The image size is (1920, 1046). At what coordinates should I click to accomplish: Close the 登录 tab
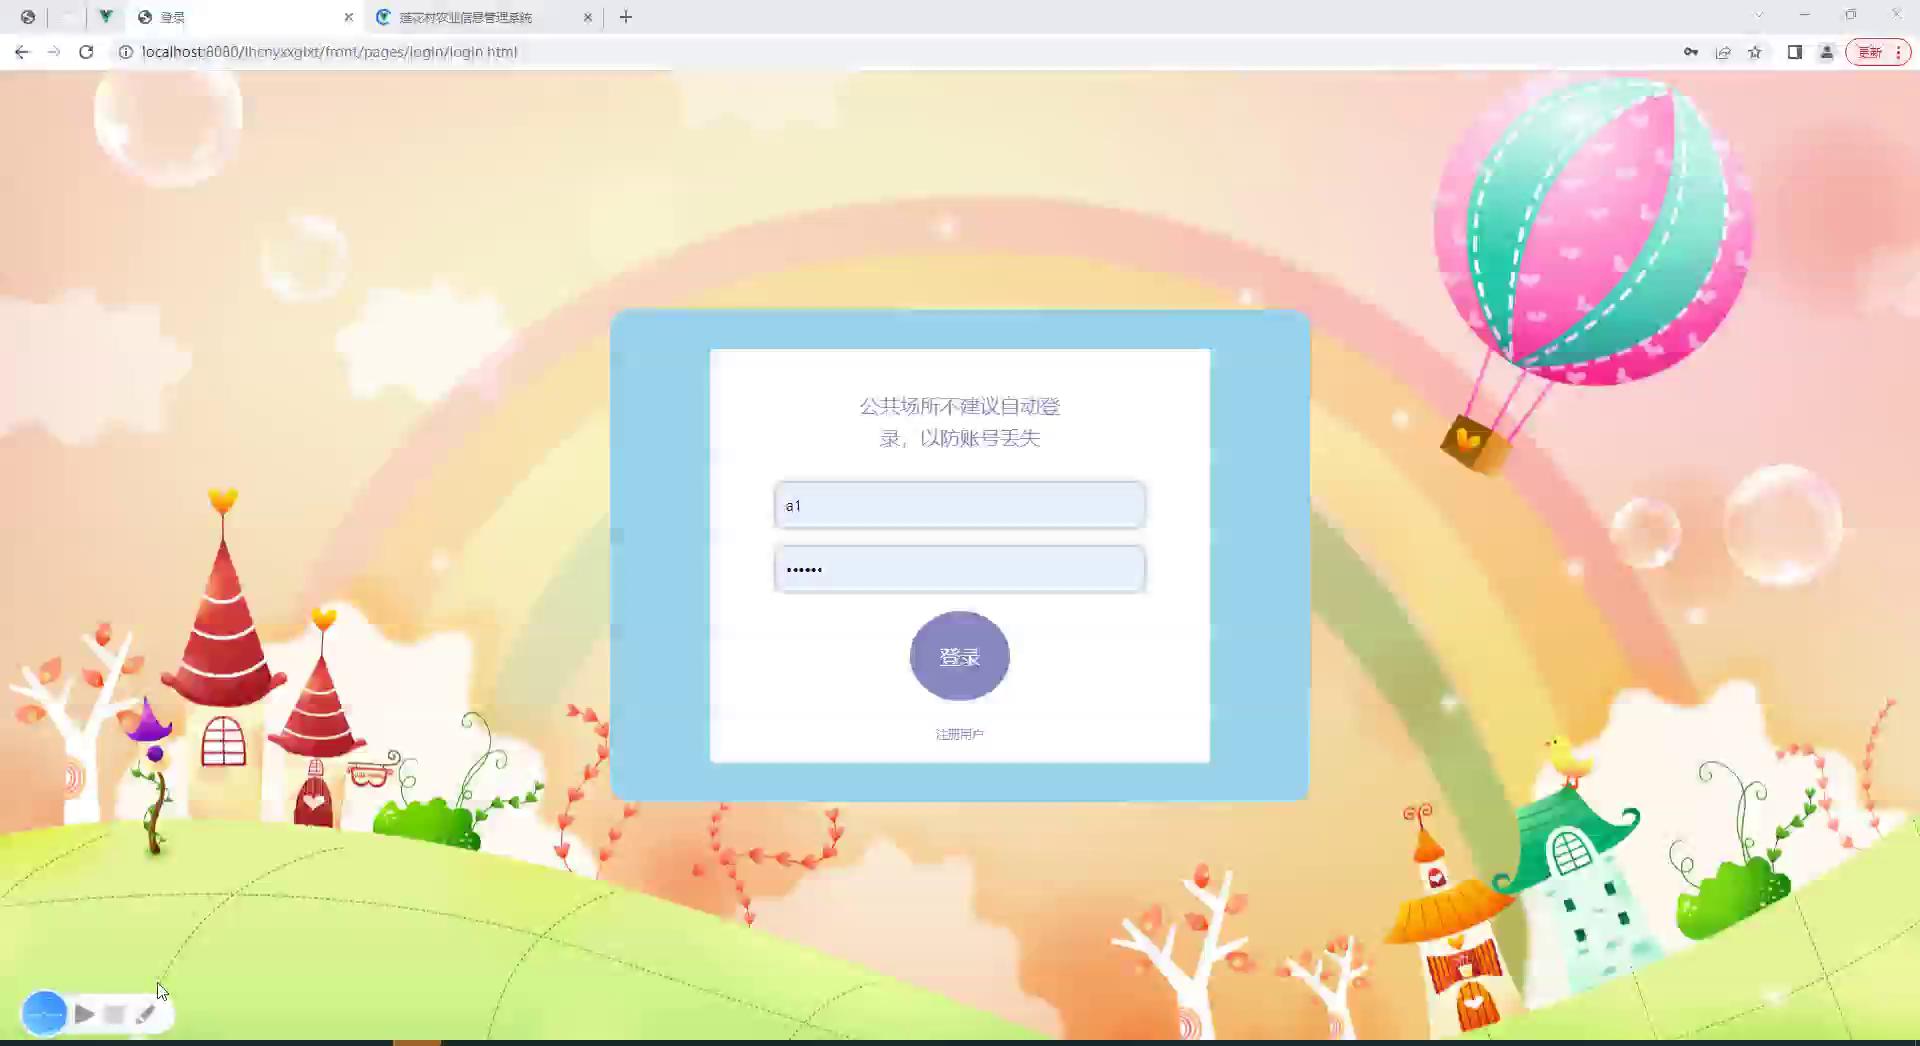[348, 17]
